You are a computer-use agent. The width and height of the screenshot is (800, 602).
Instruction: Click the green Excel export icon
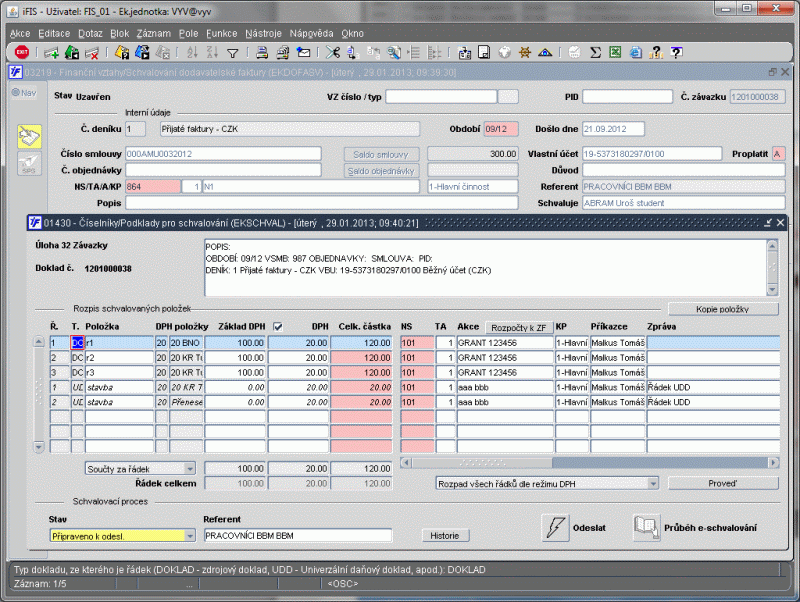click(615, 52)
